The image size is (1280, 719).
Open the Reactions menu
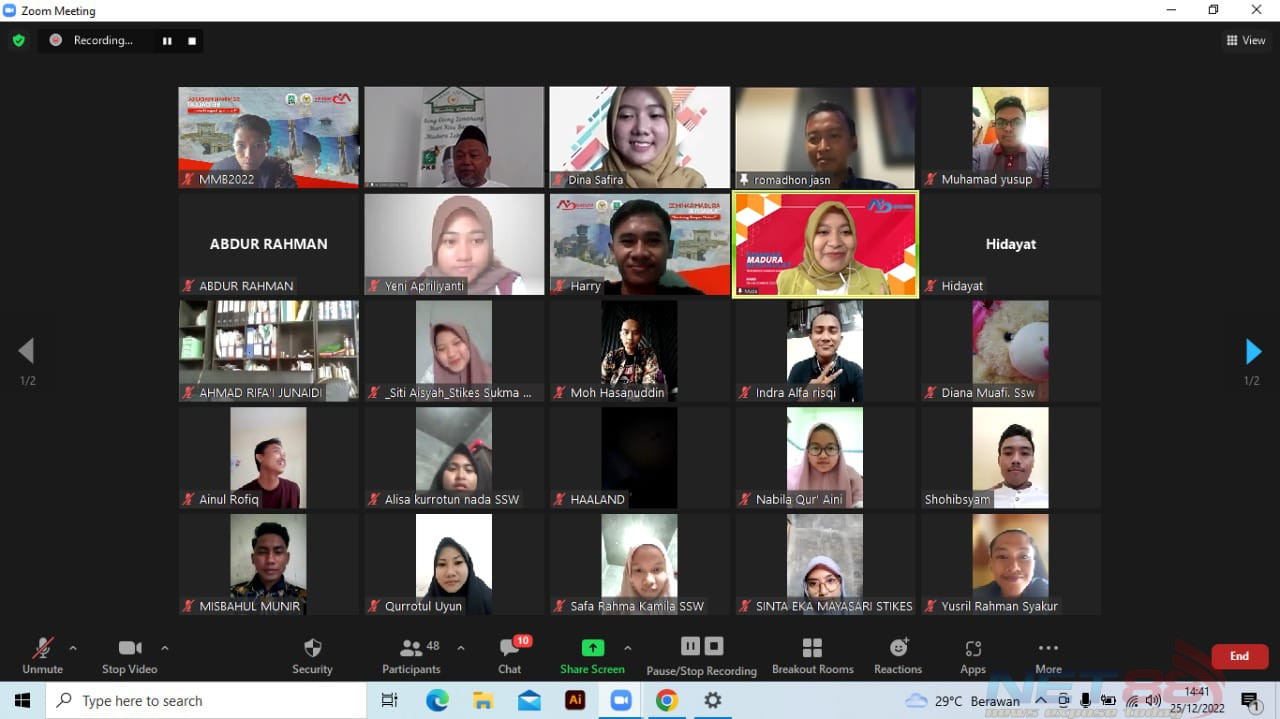click(898, 655)
